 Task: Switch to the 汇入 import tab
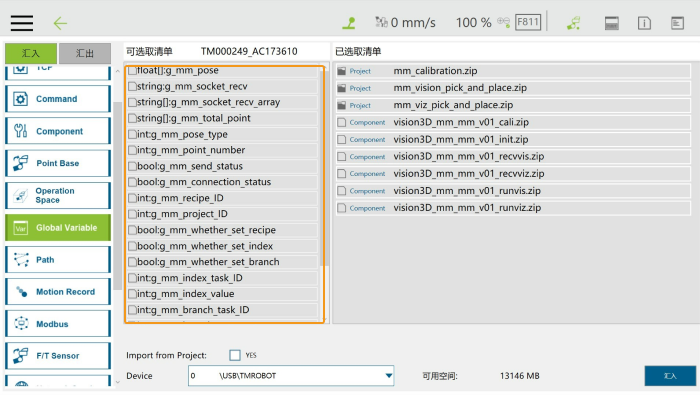31,54
